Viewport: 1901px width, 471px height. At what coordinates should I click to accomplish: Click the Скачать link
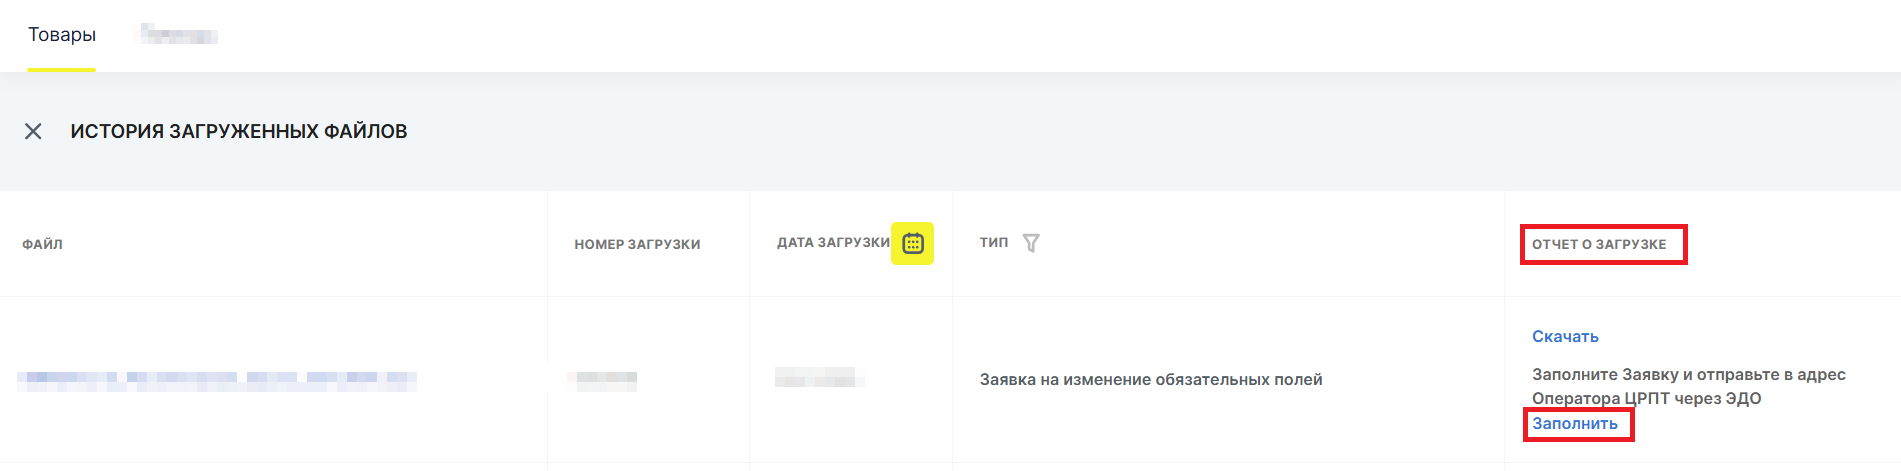pos(1565,336)
